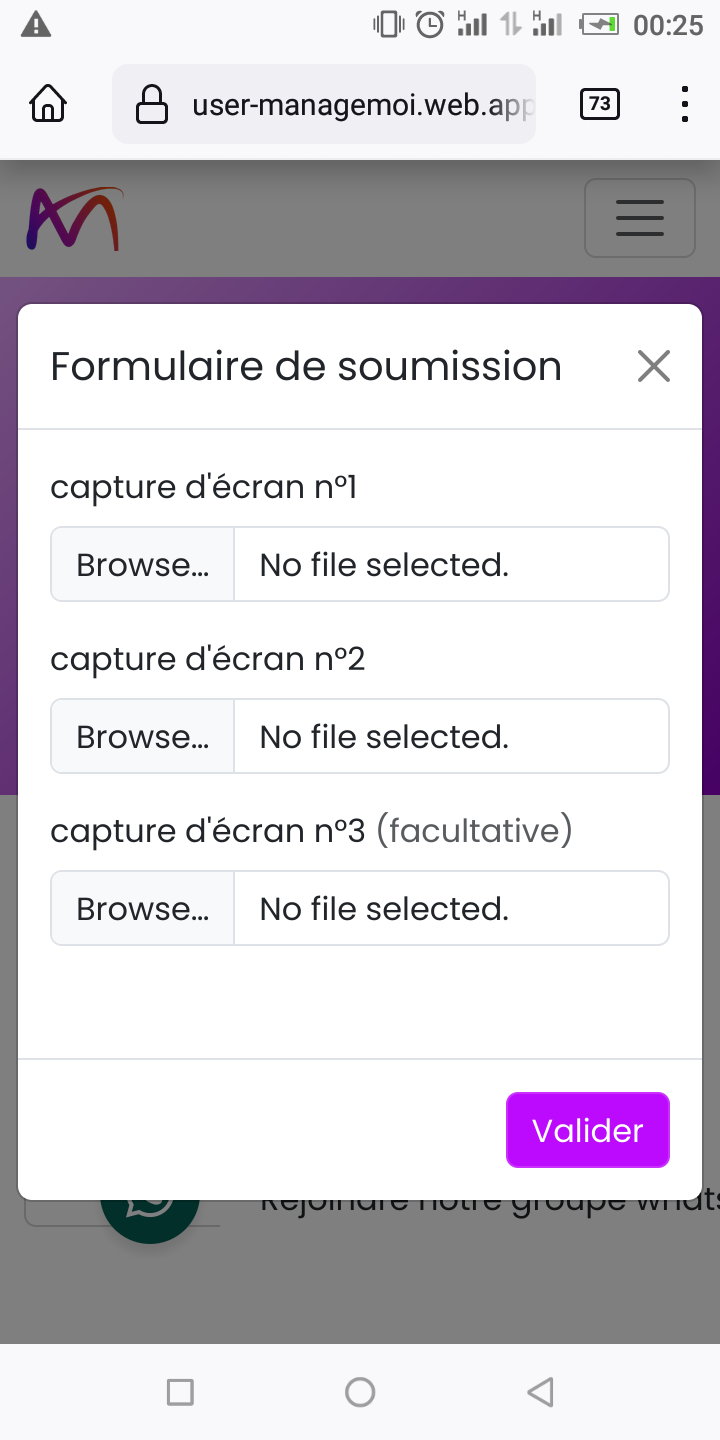Open Android recent apps square button
The width and height of the screenshot is (720, 1440).
point(180,1392)
